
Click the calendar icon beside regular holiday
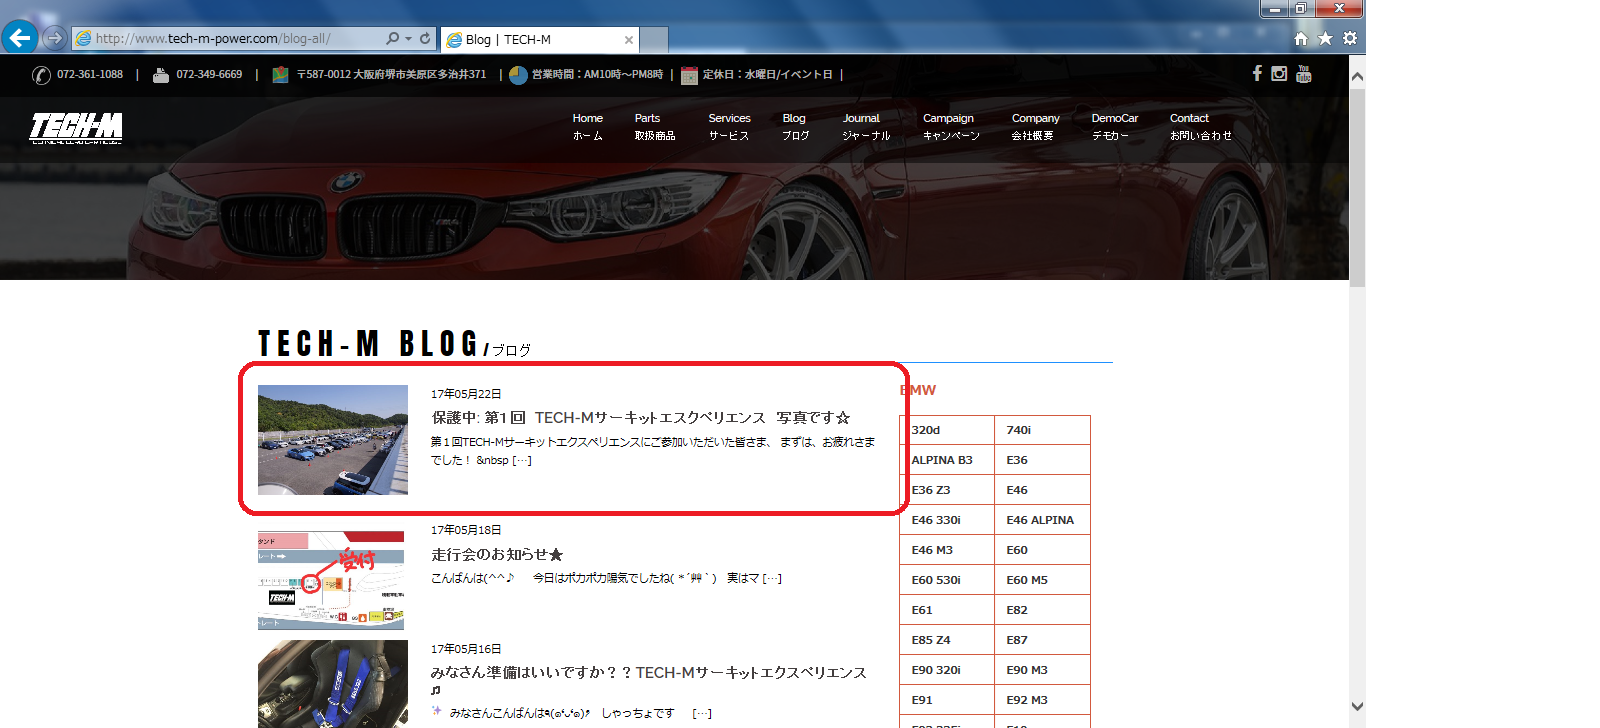click(689, 75)
